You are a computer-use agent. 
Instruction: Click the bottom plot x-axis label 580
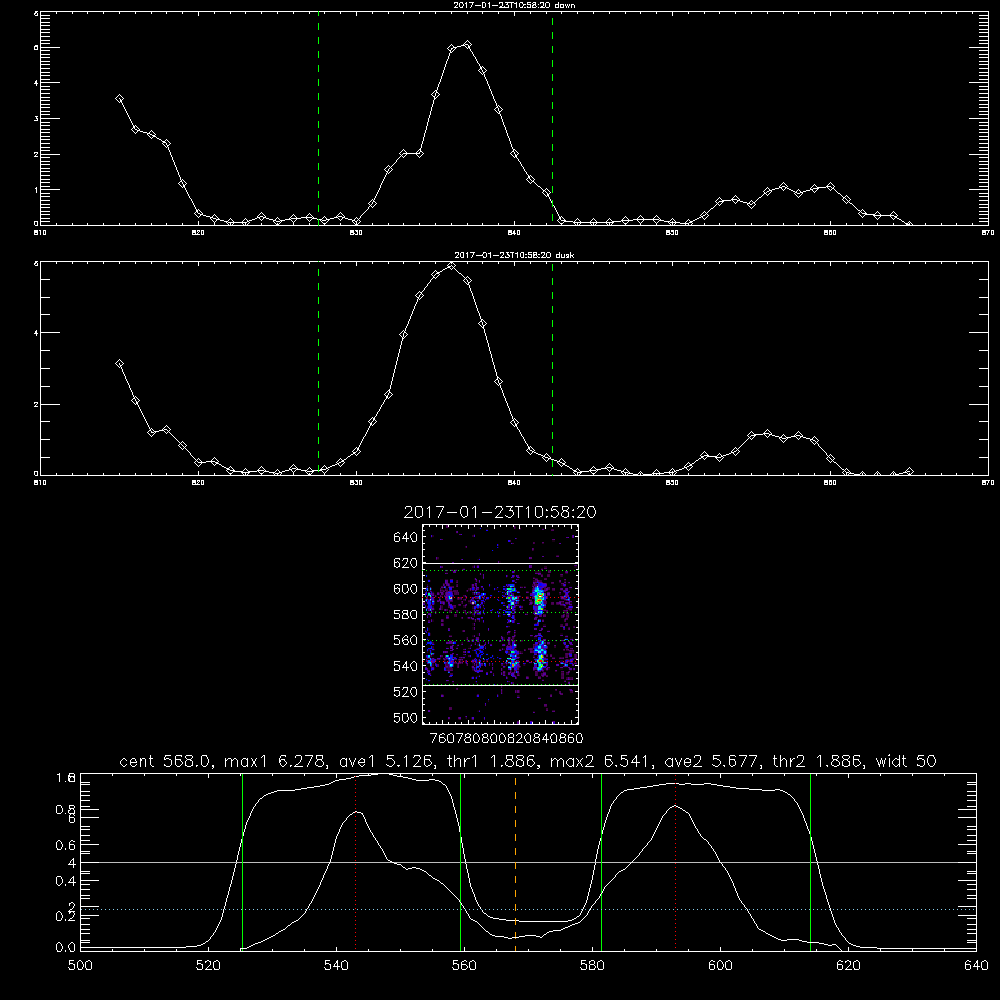(x=592, y=966)
